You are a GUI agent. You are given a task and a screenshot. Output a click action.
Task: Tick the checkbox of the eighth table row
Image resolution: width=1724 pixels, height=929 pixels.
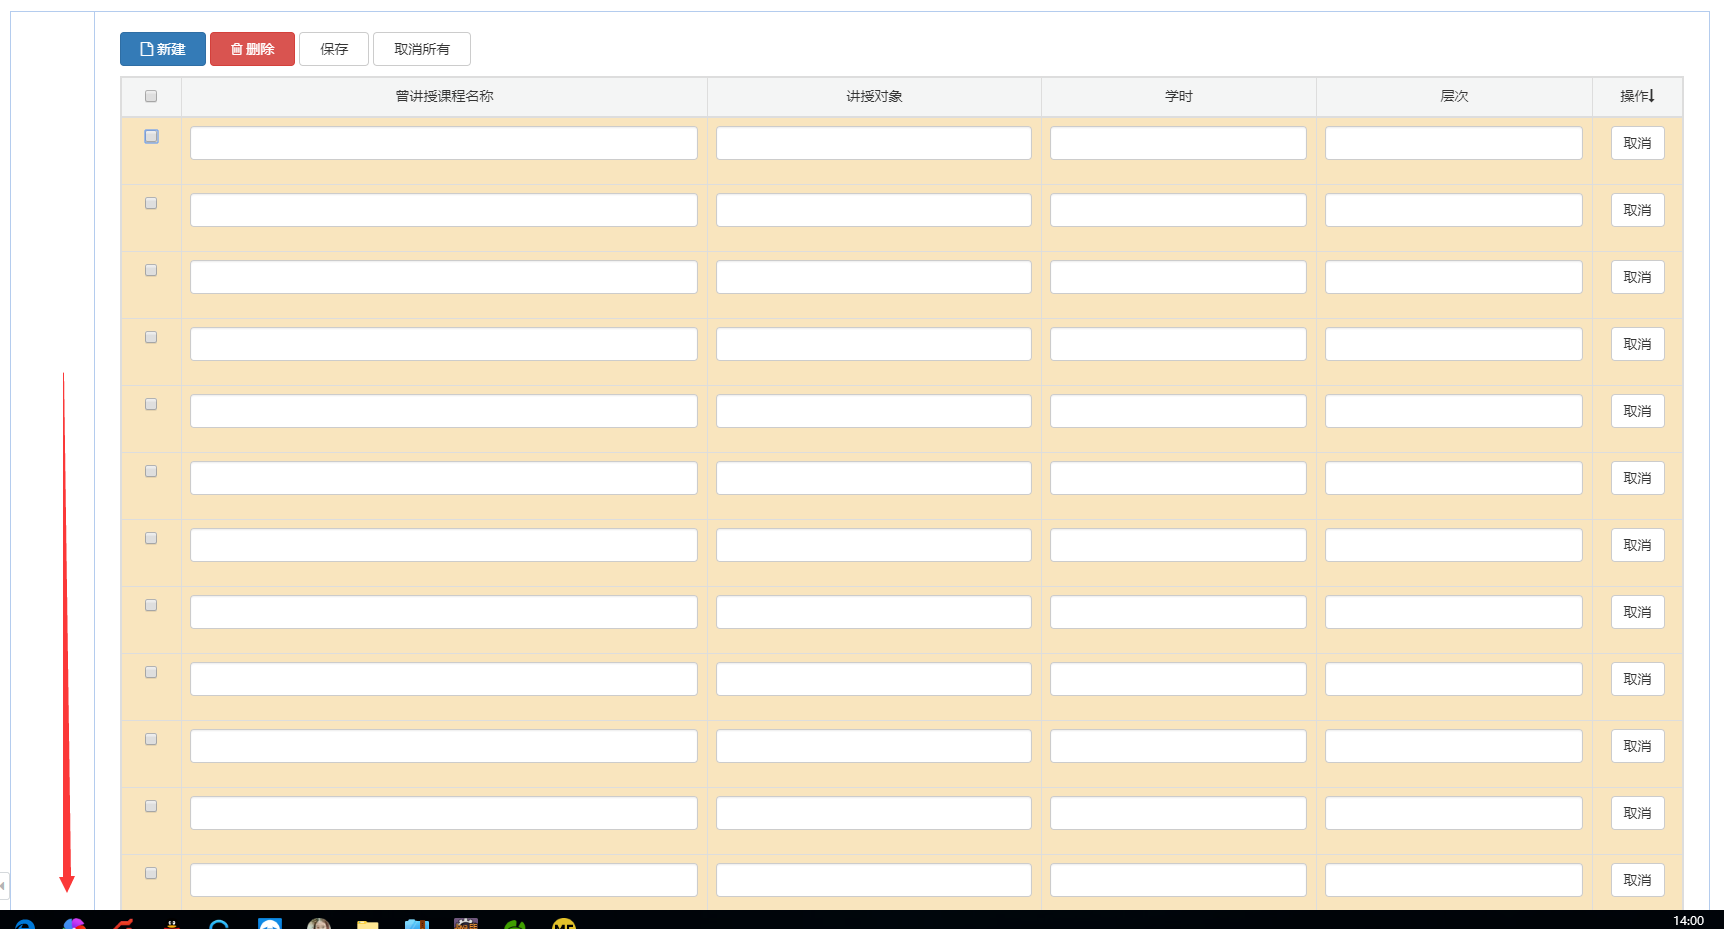point(151,605)
